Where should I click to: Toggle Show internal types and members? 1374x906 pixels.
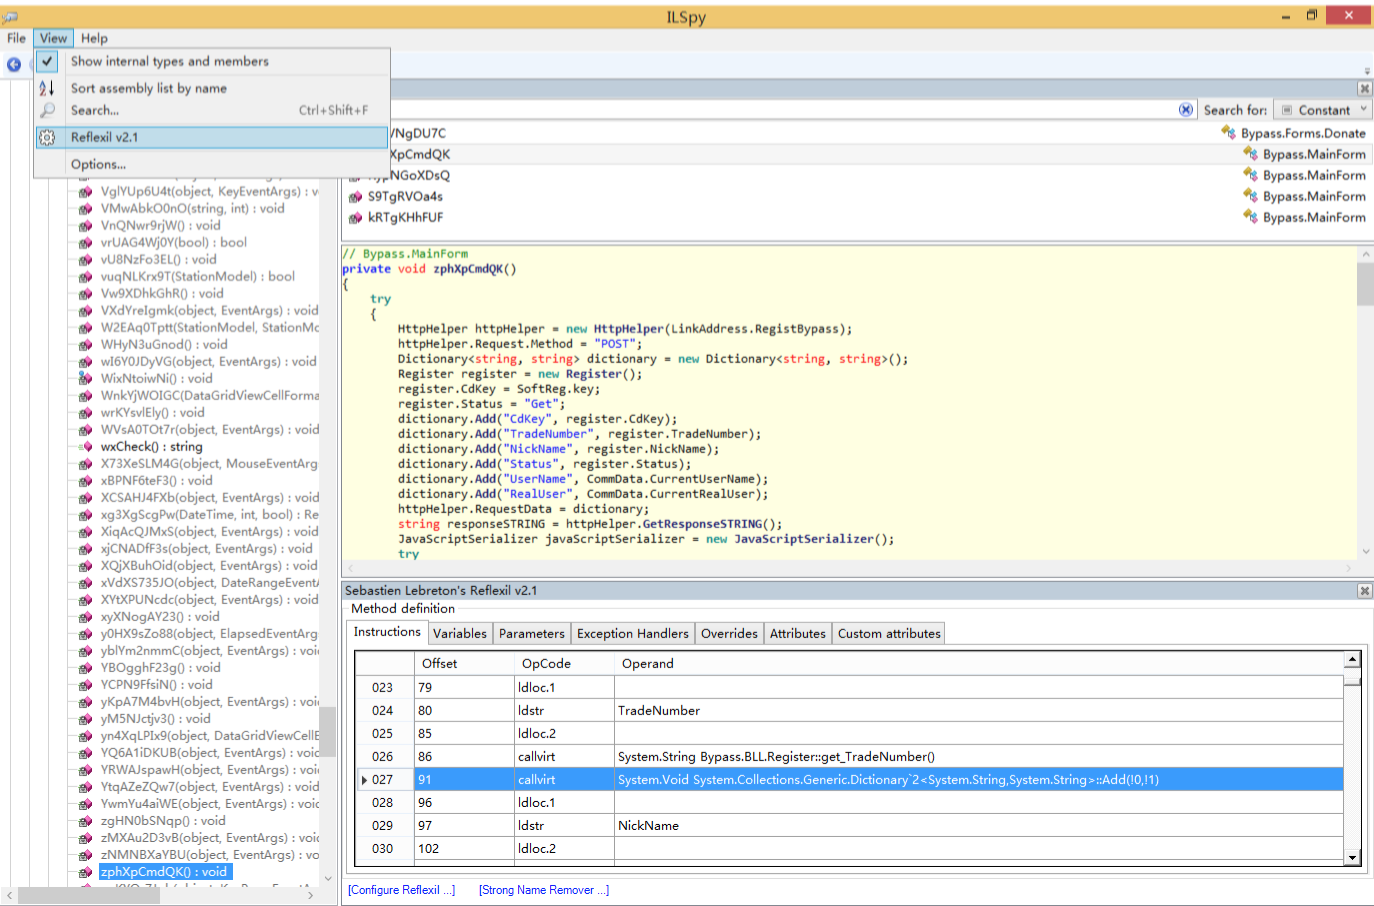point(169,61)
